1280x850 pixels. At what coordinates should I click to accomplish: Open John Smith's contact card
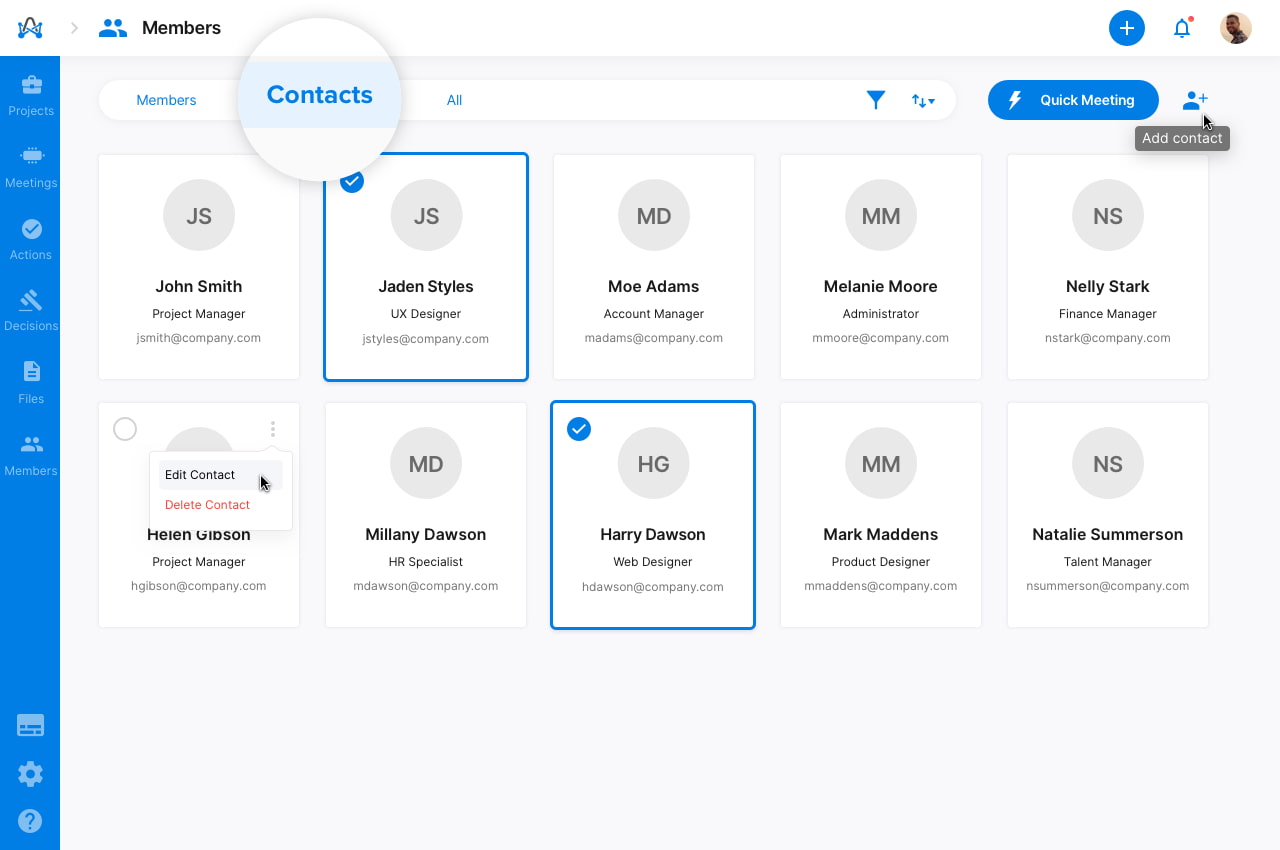coord(199,267)
